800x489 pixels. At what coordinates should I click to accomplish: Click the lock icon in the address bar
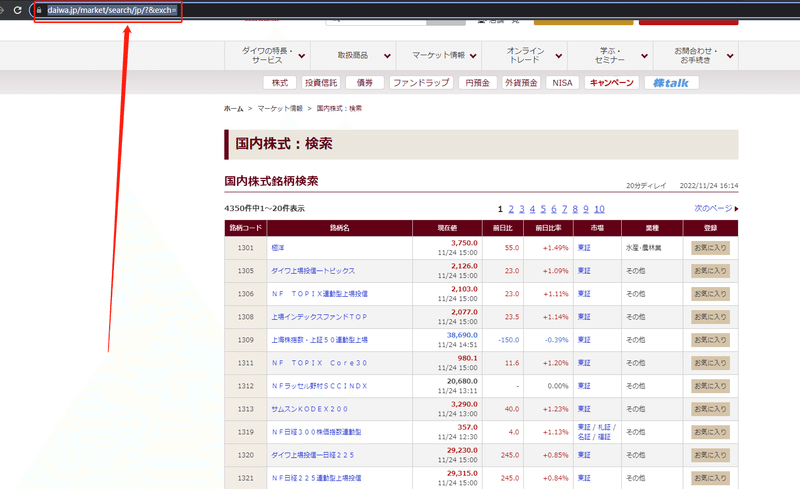click(39, 10)
